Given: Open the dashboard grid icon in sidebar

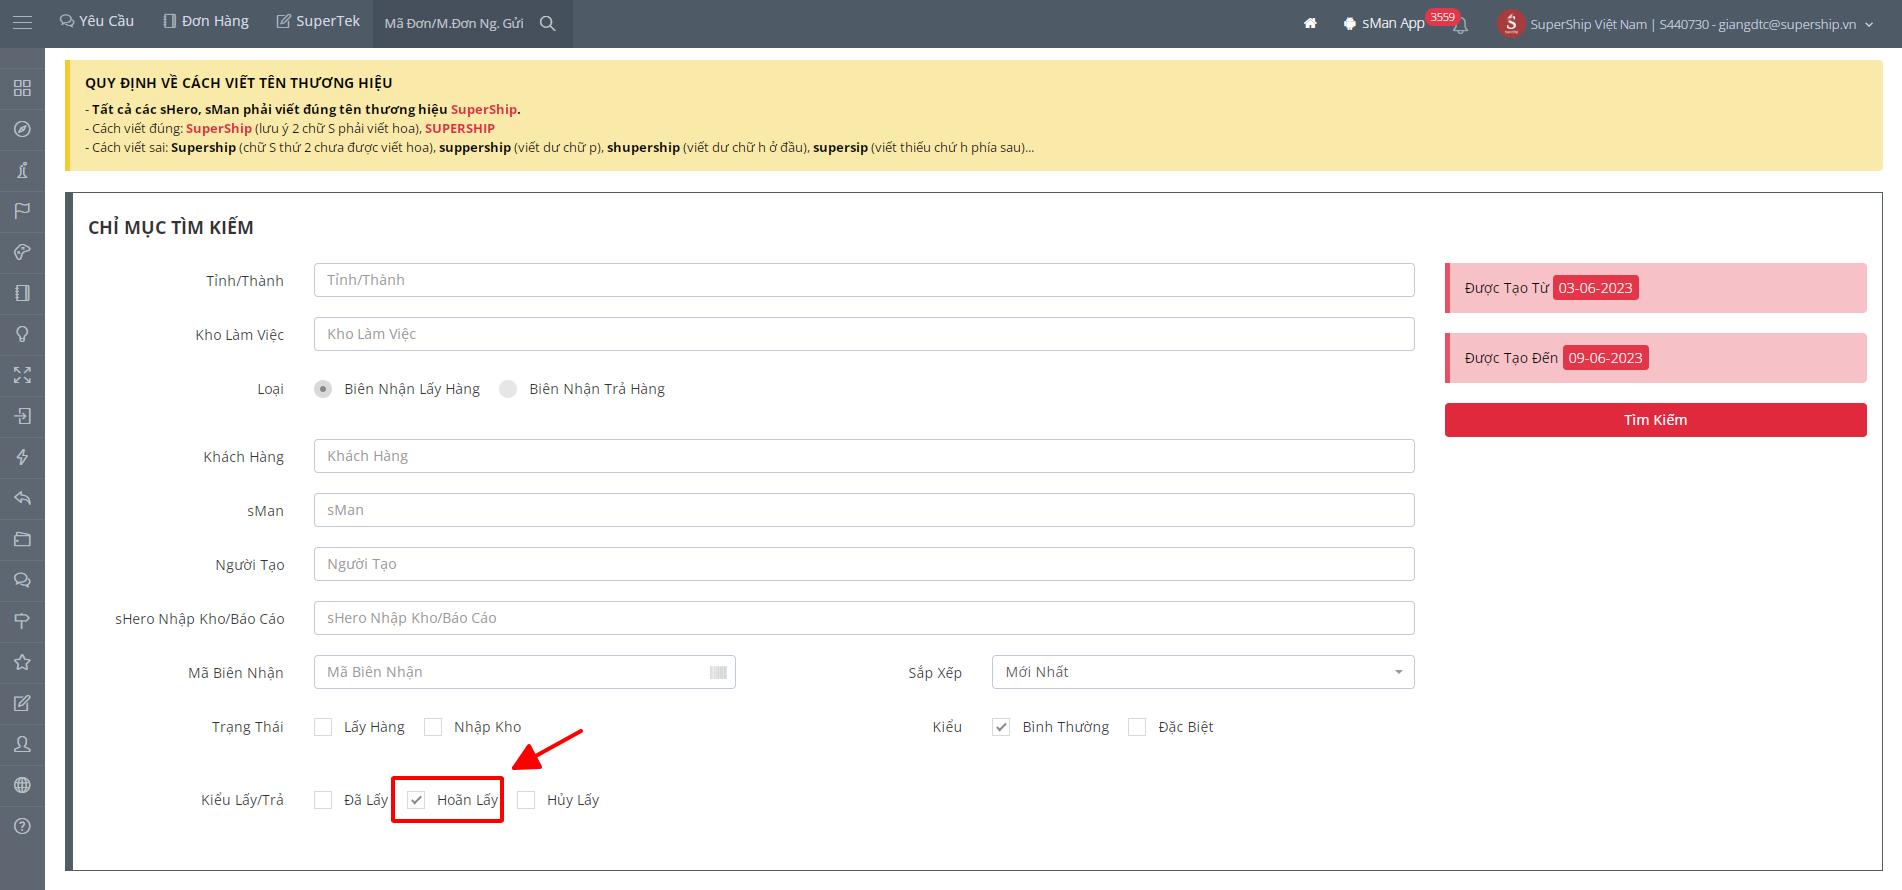Looking at the screenshot, I should (x=22, y=88).
